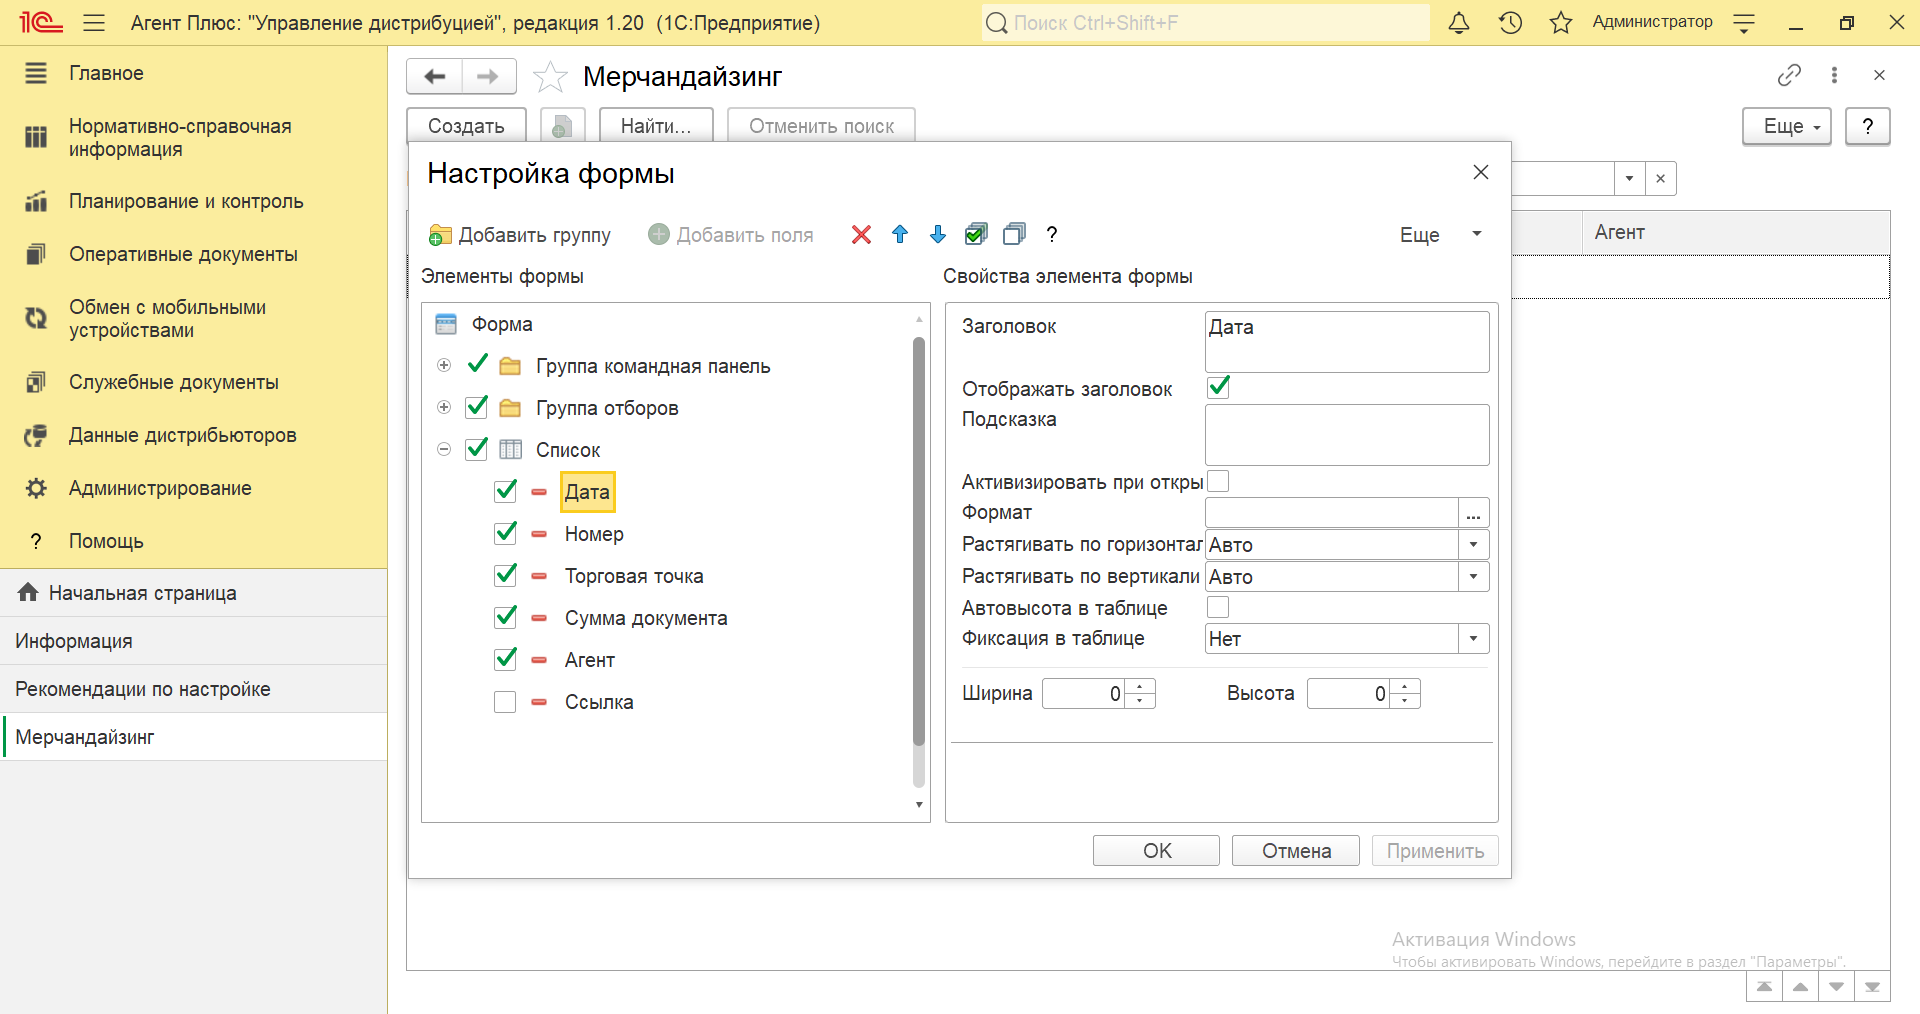1920x1014 pixels.
Task: Expand Группа отборов node
Action: [444, 407]
